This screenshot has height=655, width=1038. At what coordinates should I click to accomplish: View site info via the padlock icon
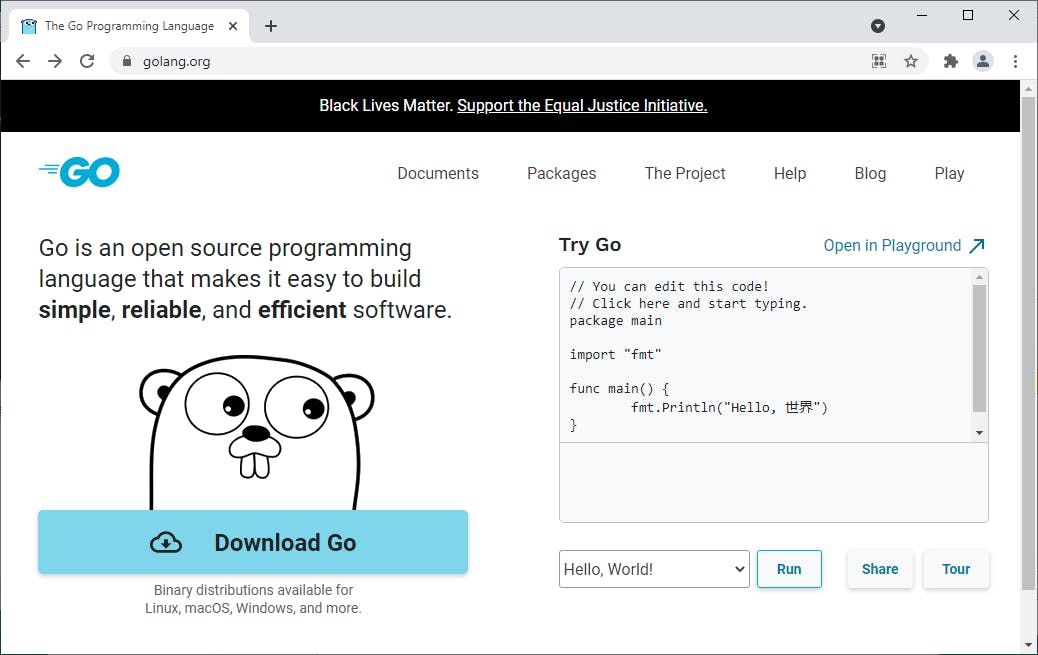(x=127, y=61)
